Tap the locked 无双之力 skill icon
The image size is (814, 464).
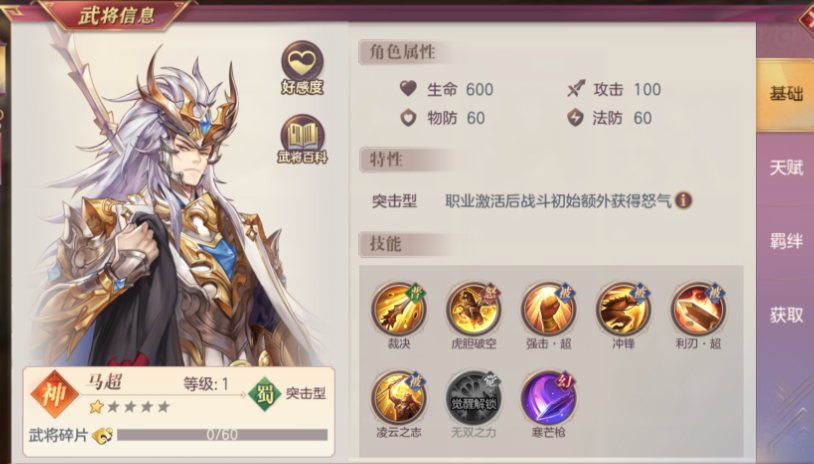473,399
